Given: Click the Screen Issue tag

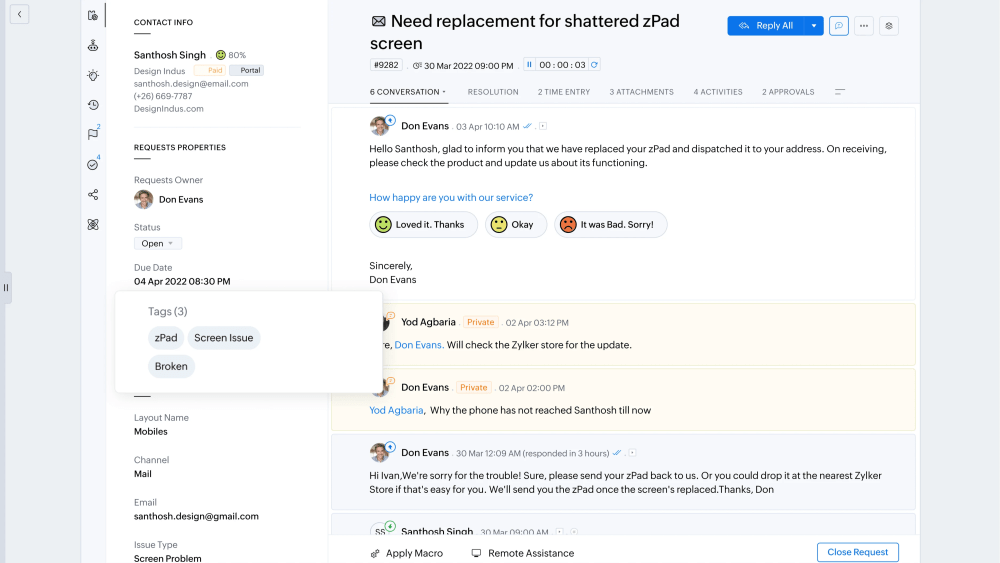Looking at the screenshot, I should [224, 338].
